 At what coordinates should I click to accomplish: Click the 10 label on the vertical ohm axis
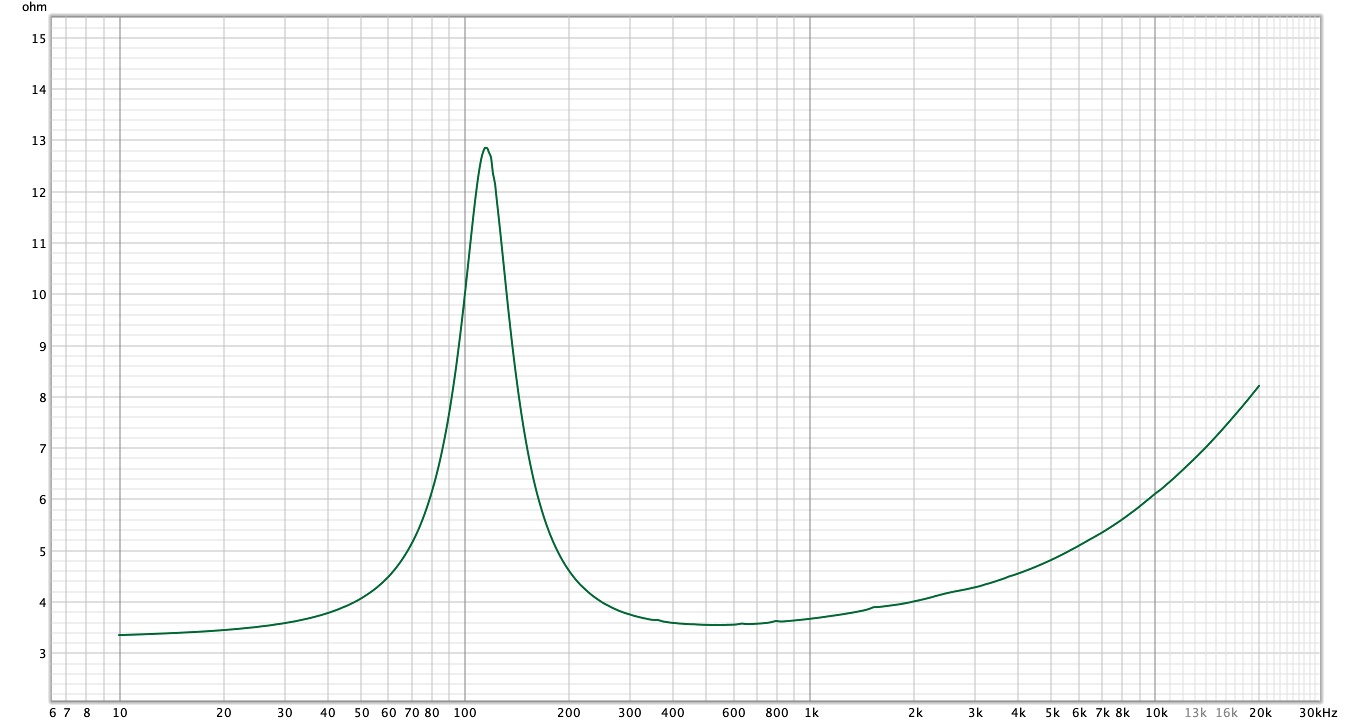point(39,295)
